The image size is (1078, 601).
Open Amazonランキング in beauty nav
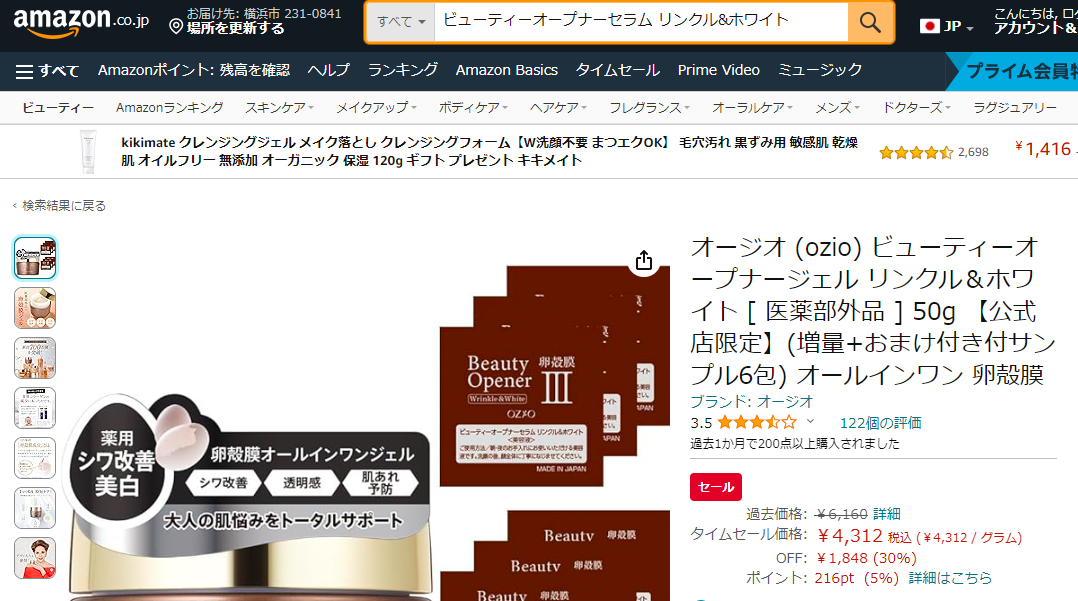pos(169,107)
